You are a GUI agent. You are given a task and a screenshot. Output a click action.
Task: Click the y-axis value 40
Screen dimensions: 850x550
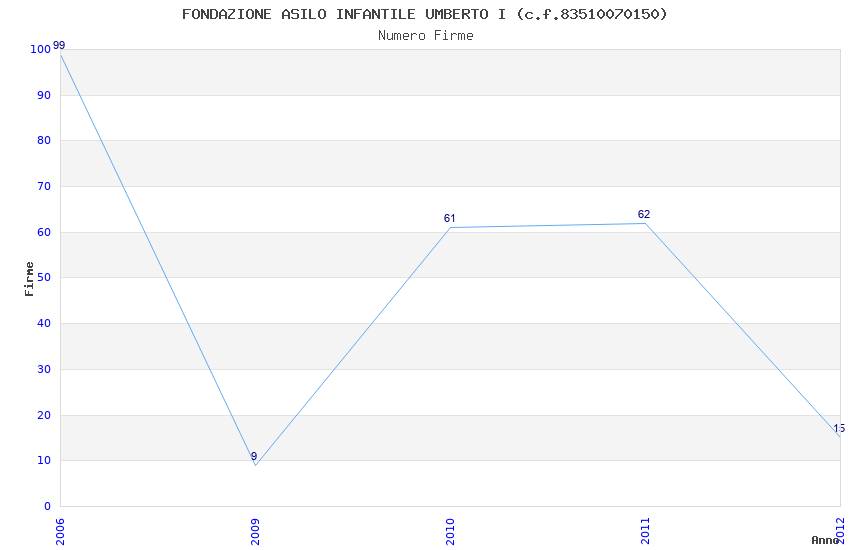tap(44, 323)
